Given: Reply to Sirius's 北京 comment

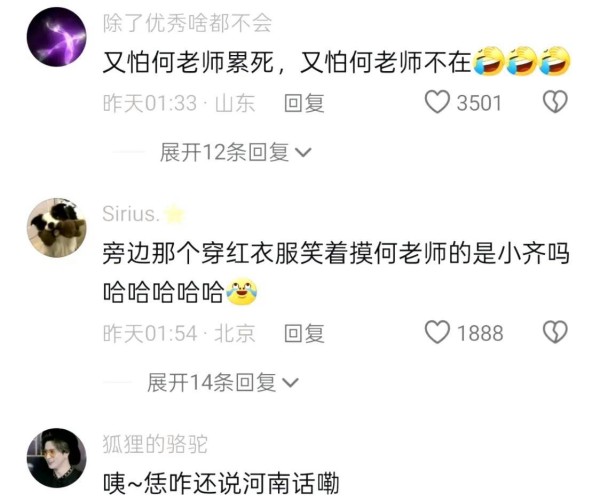Looking at the screenshot, I should 304,333.
